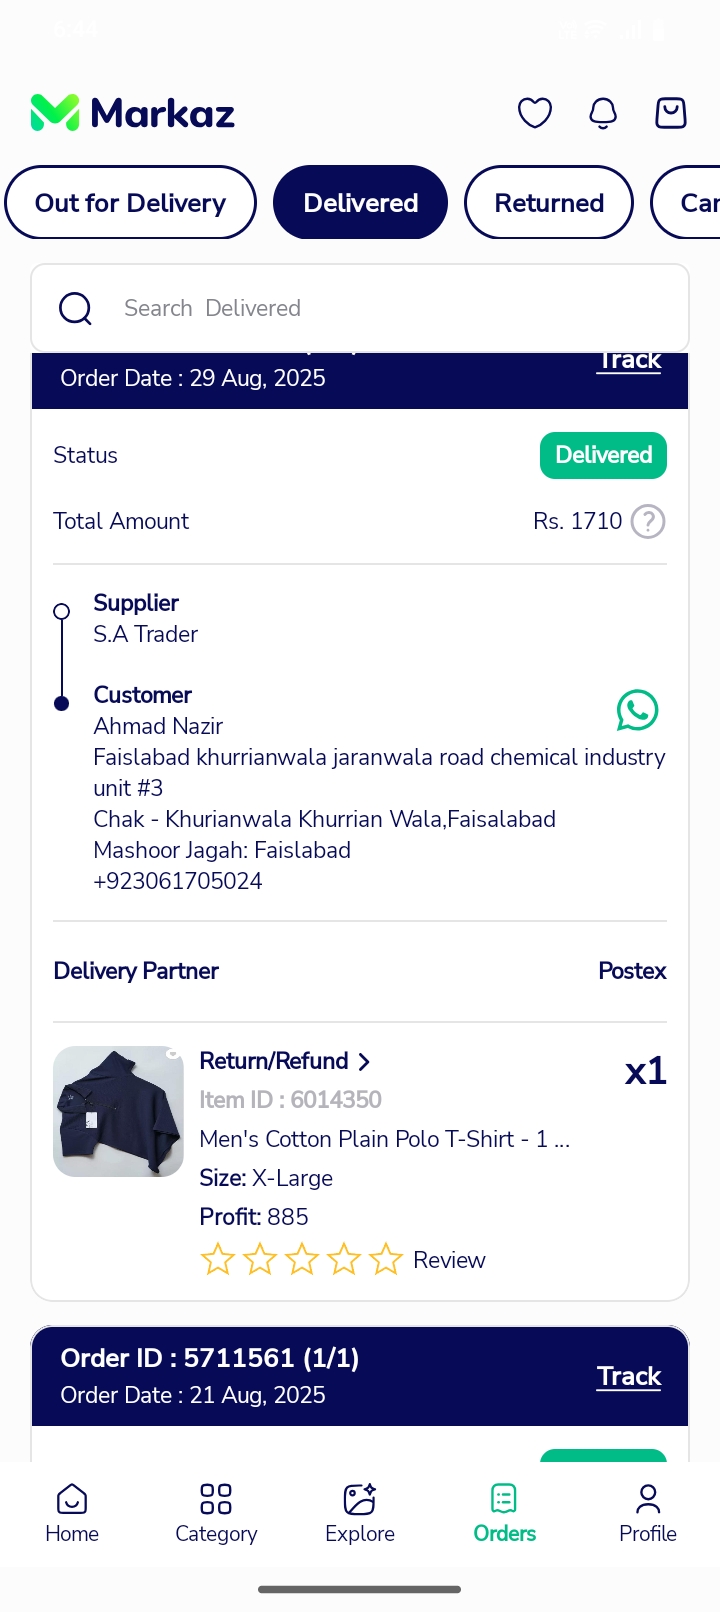
Task: Tap the Total Amount help question icon
Action: (x=648, y=521)
